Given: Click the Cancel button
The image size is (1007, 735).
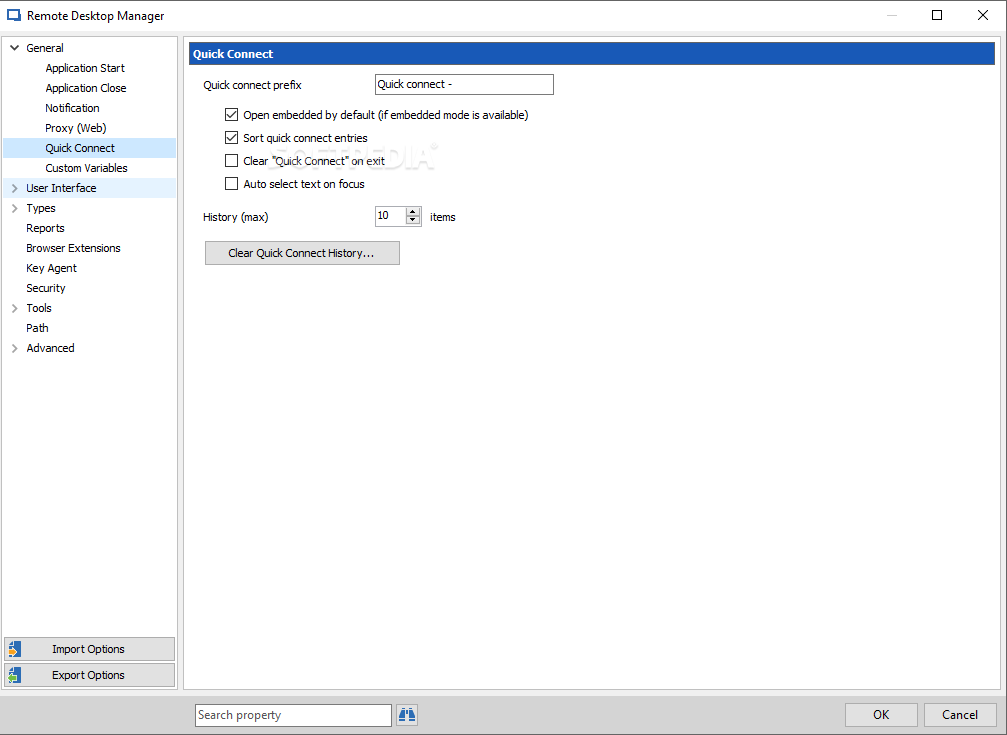Looking at the screenshot, I should [x=960, y=714].
